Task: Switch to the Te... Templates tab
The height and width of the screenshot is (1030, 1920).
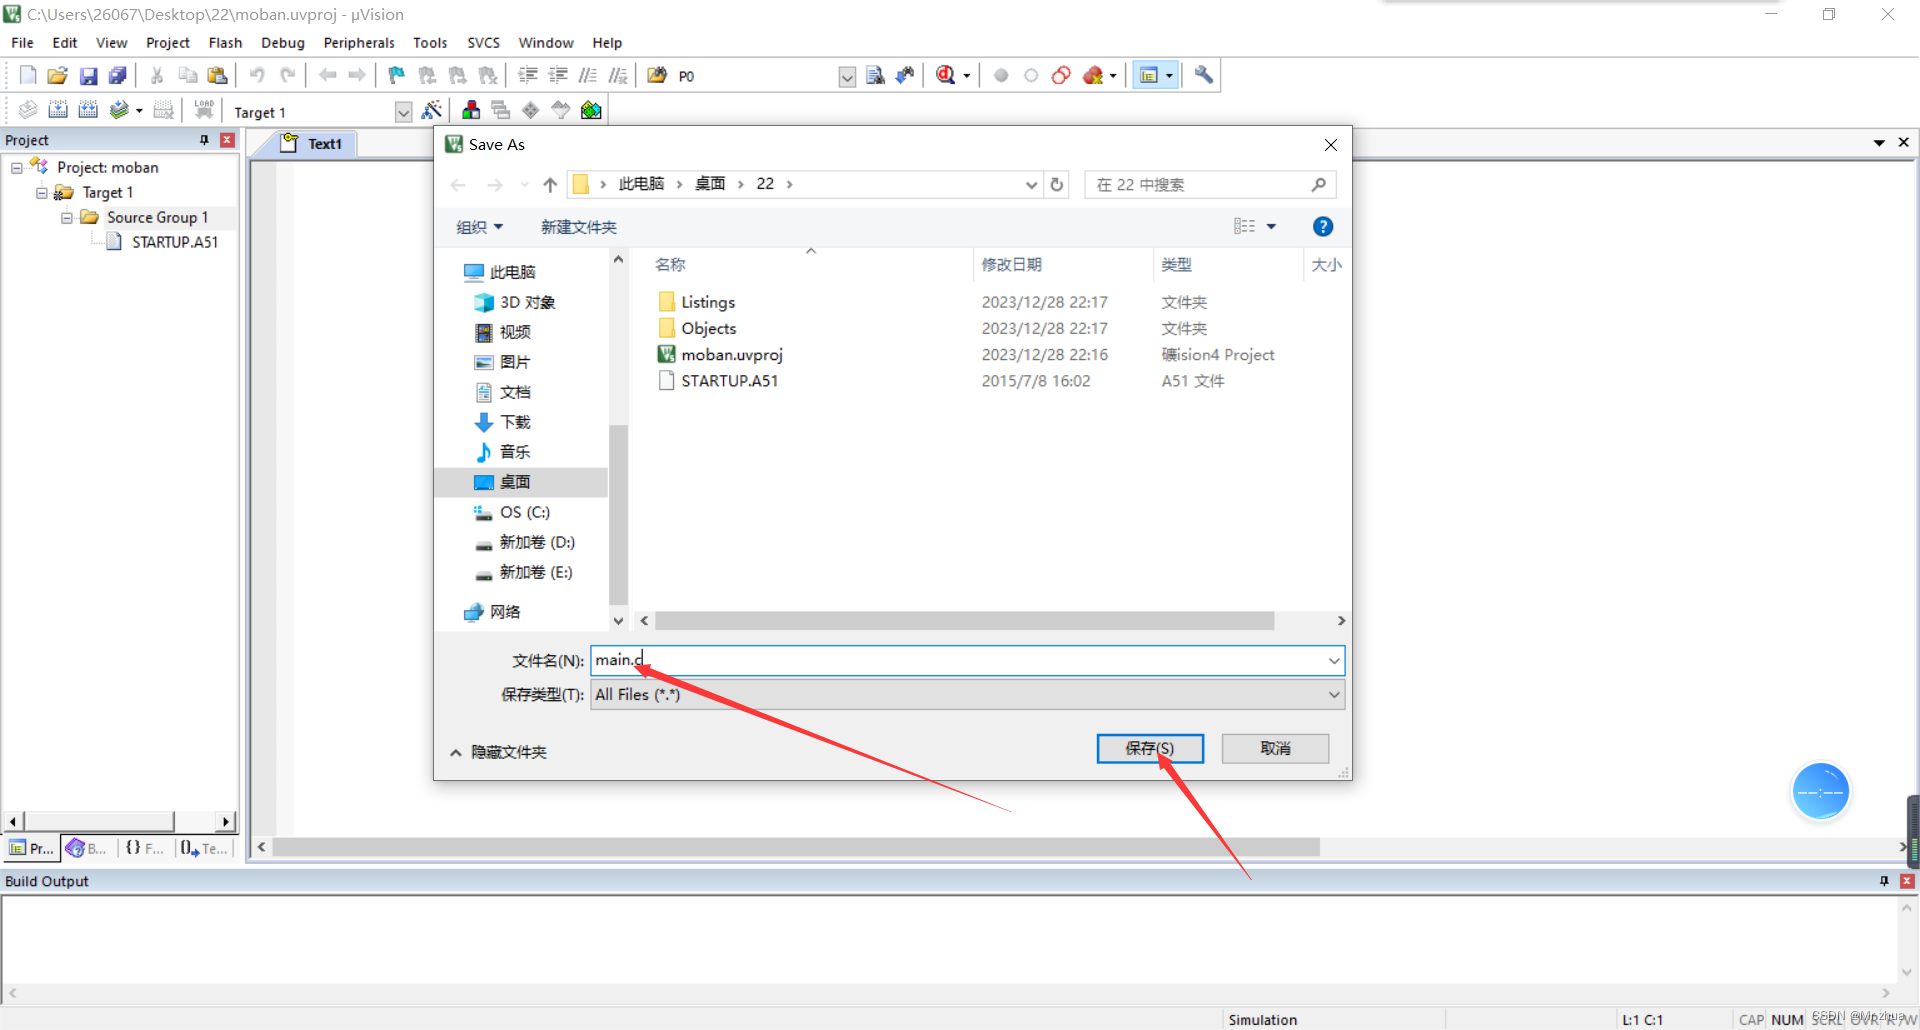Action: tap(204, 848)
